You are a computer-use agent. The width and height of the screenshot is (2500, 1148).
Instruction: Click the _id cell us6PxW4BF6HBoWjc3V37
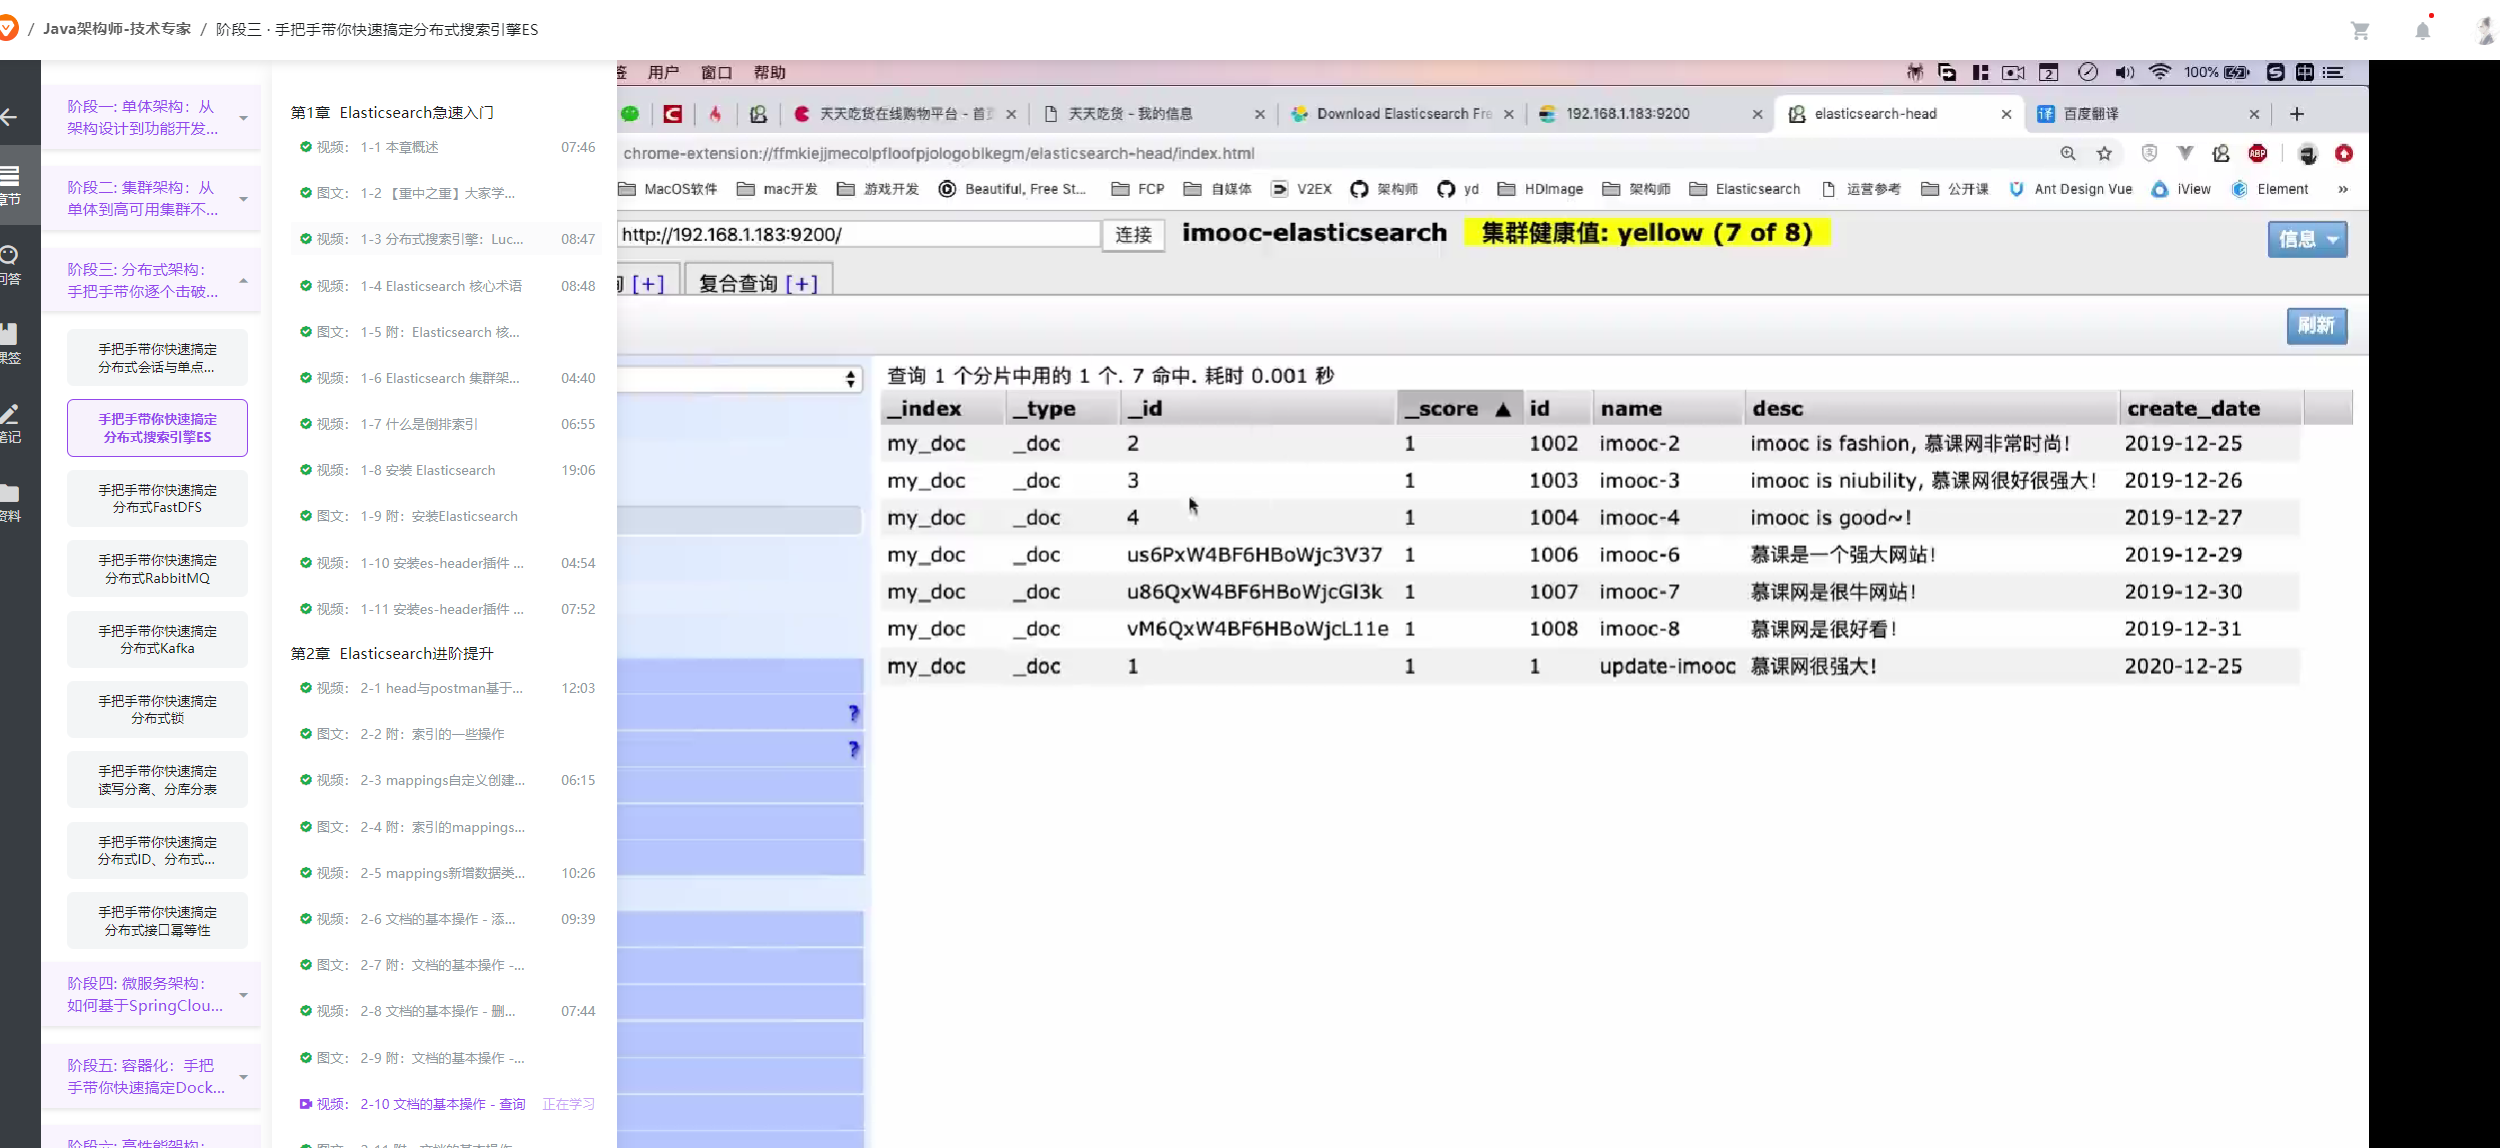(x=1254, y=555)
